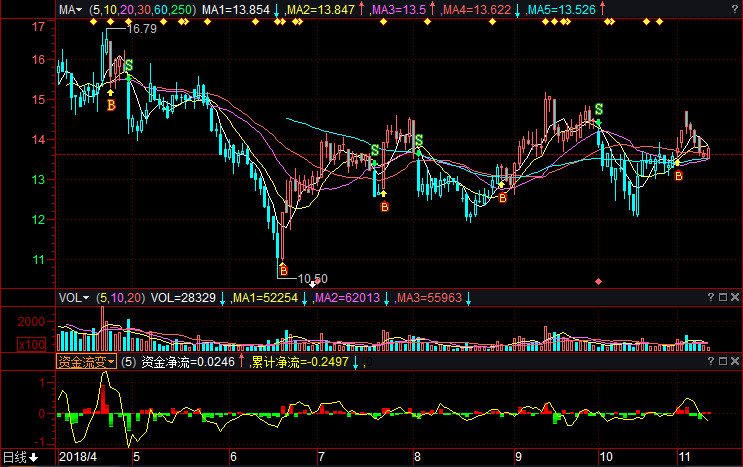Click the MA2=13.847 value

click(x=321, y=9)
